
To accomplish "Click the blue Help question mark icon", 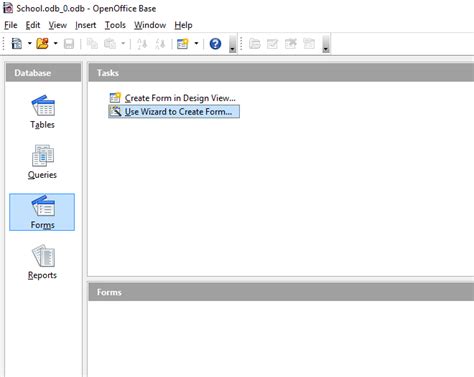I will pos(215,44).
